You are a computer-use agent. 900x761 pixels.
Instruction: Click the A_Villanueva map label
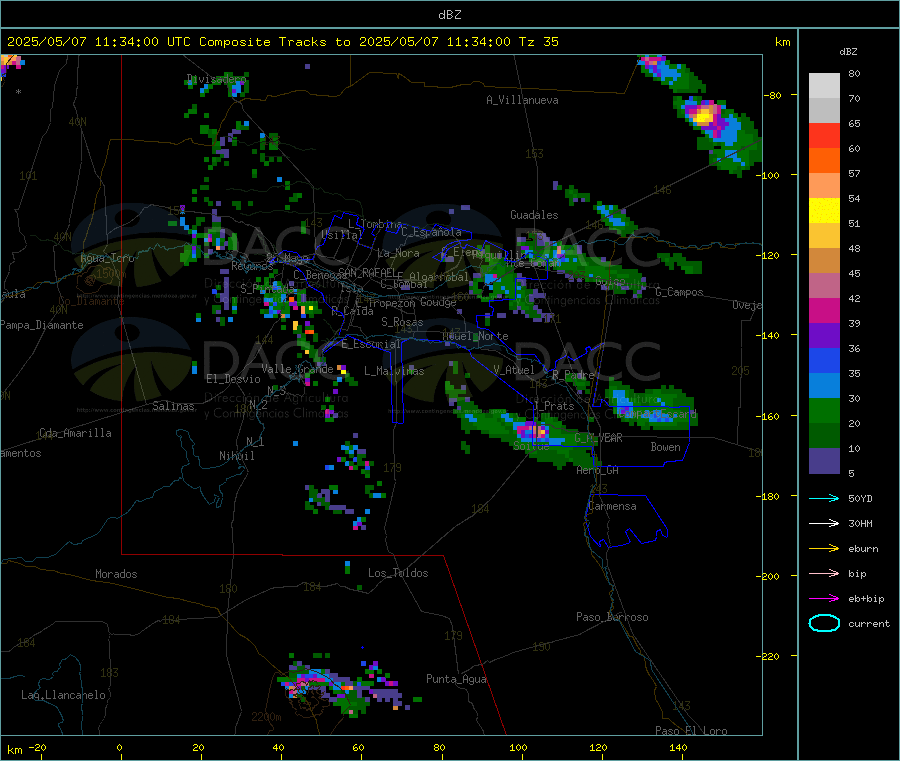(x=522, y=100)
